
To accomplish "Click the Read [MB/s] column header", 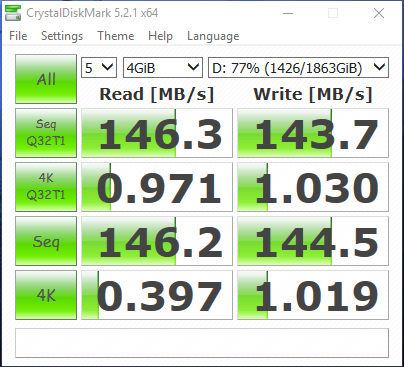I will [157, 94].
